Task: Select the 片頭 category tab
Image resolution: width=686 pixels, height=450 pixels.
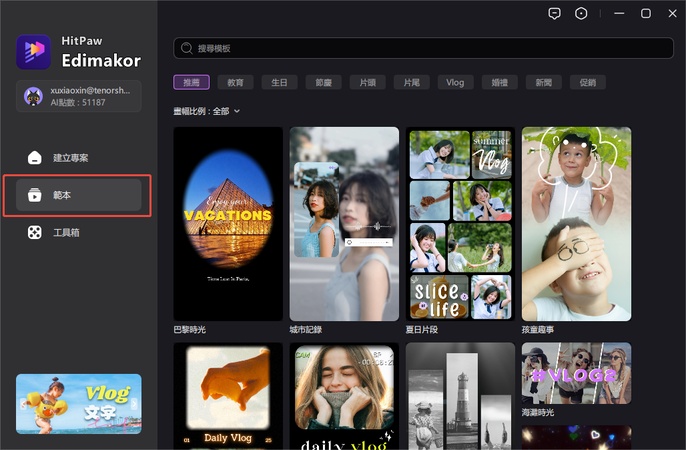Action: coord(368,82)
